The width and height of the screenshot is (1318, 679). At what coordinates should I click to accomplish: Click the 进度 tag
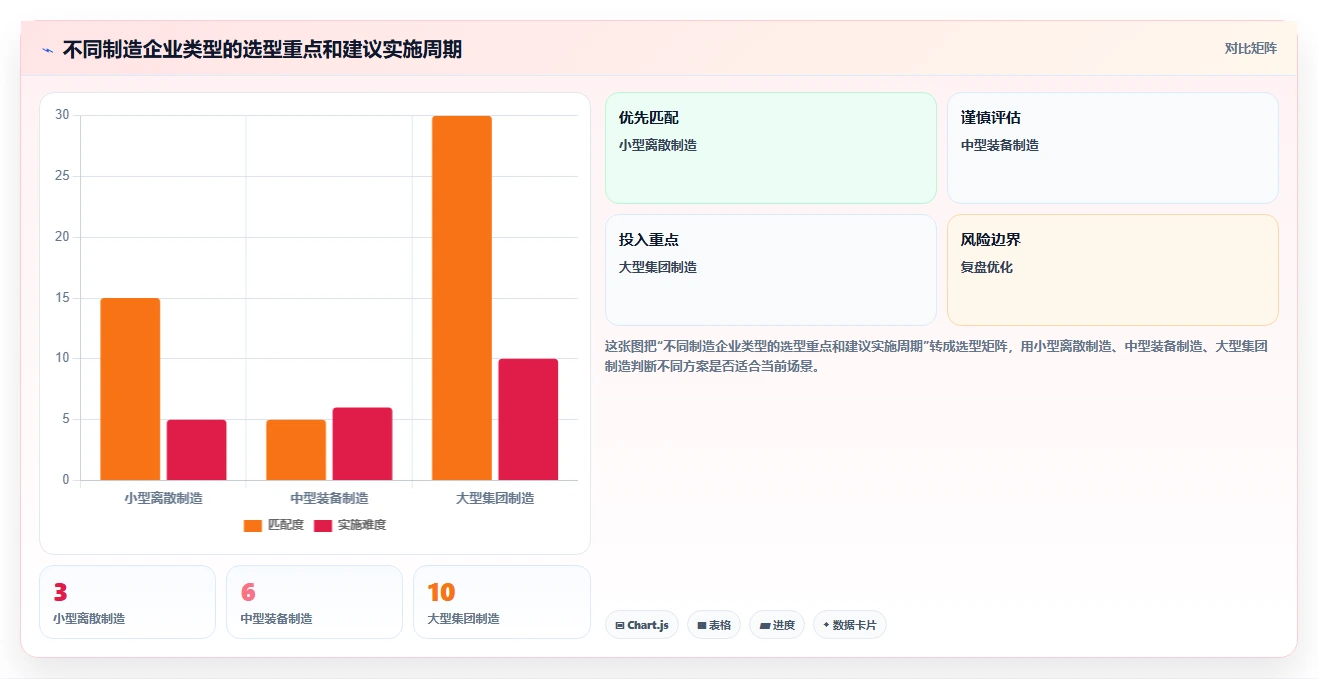(x=777, y=625)
